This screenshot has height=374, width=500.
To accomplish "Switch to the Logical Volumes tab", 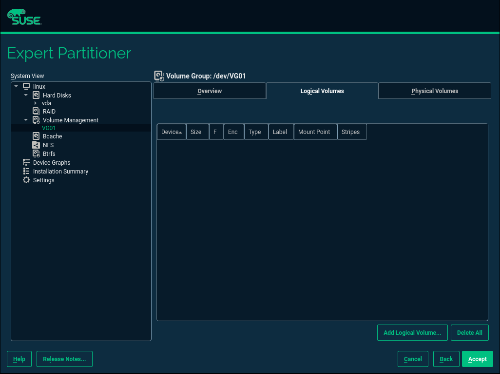I will 322,91.
